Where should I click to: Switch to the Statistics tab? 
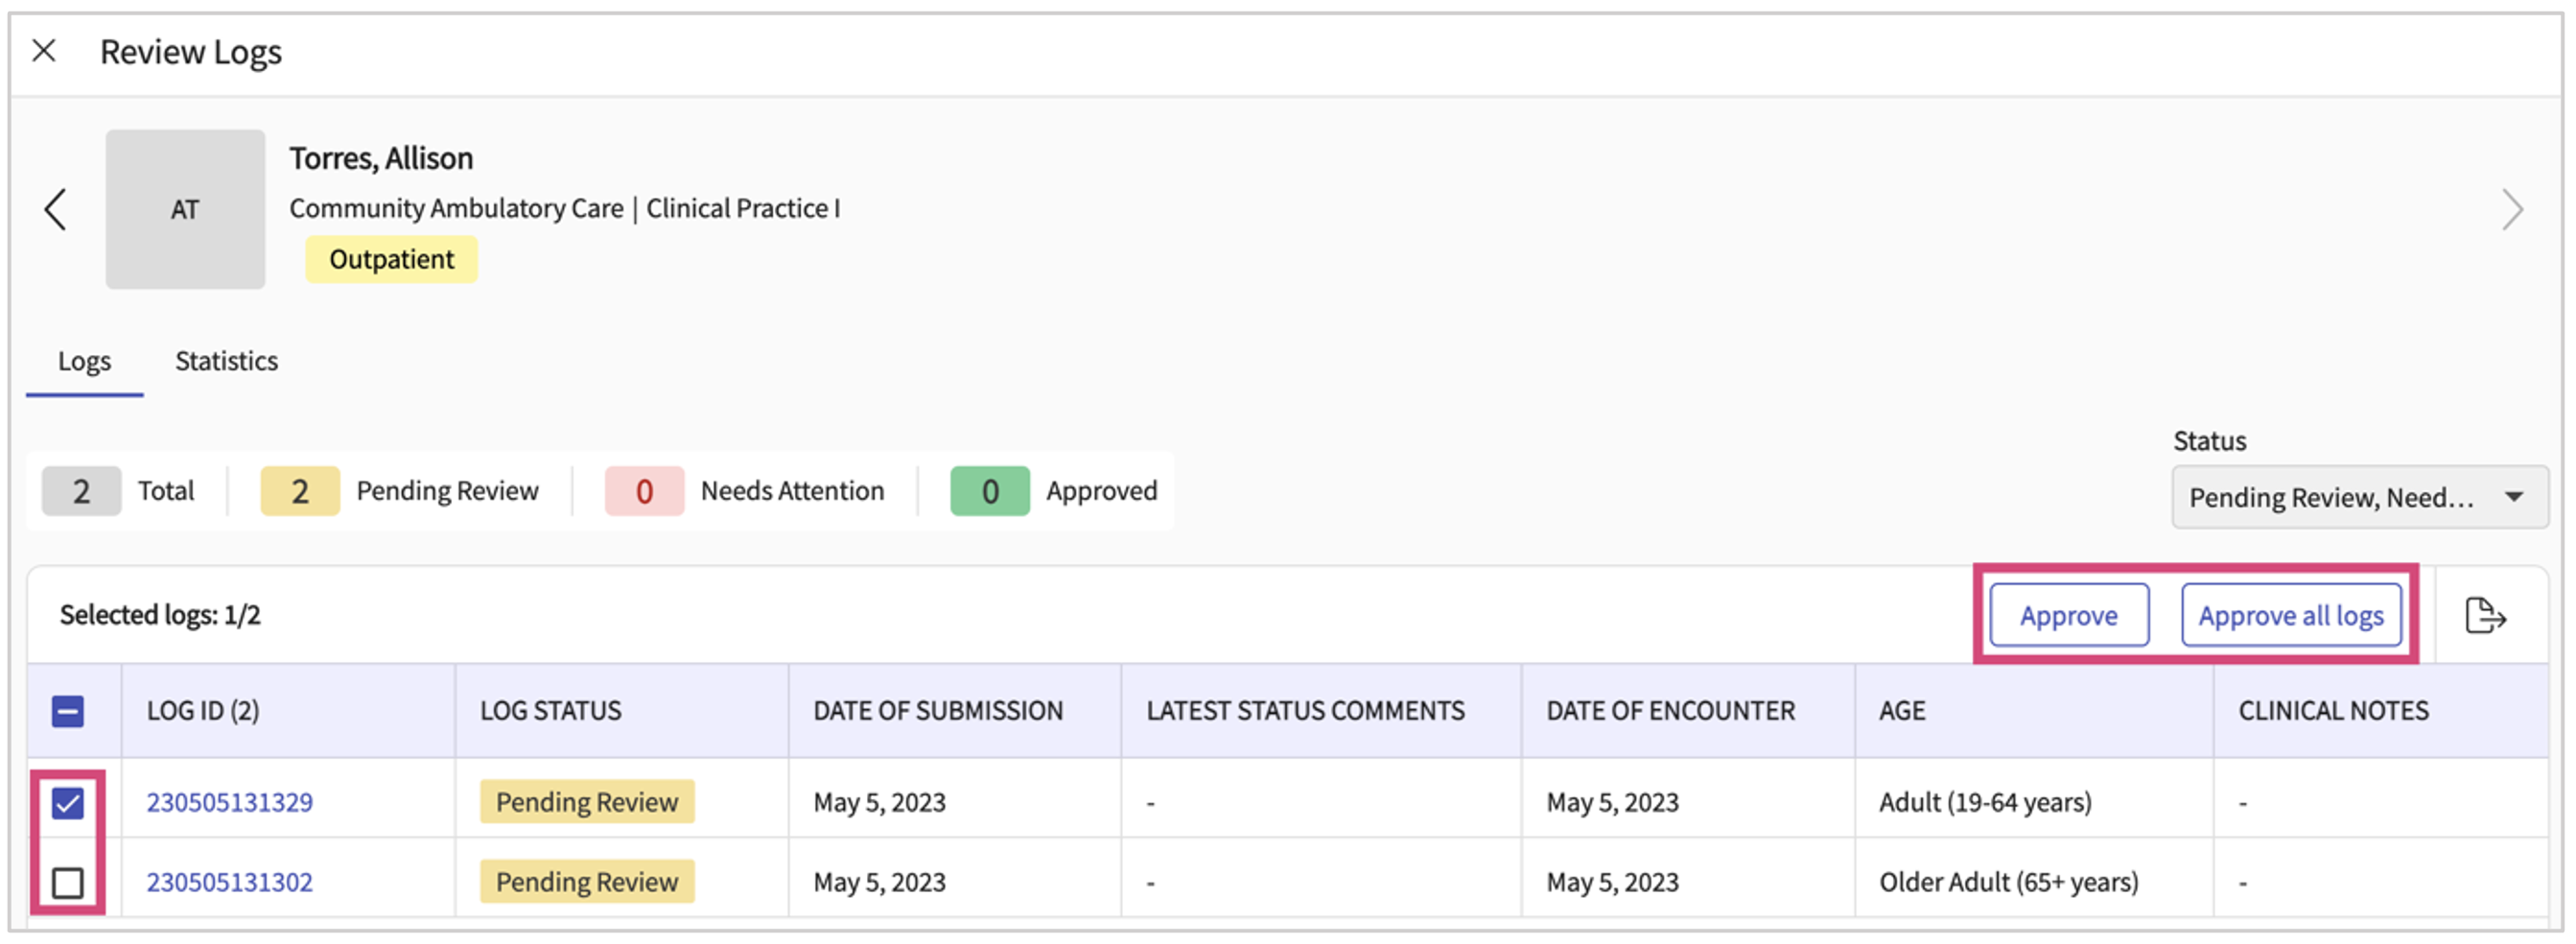226,361
